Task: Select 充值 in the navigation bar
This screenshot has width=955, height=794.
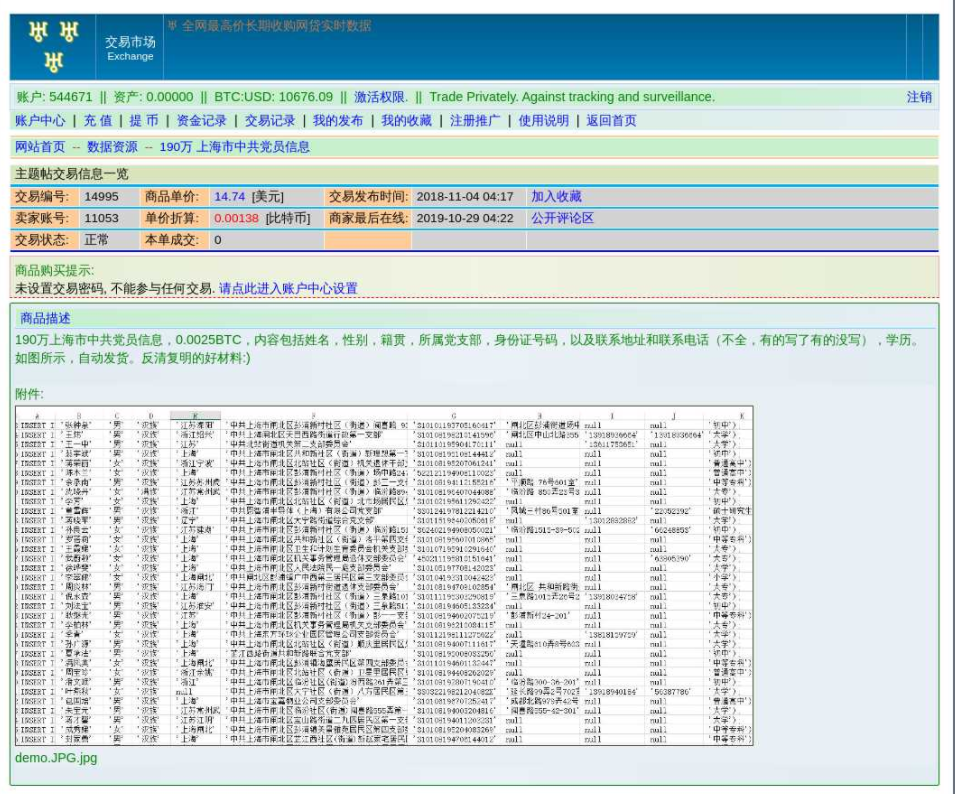Action: (98, 121)
